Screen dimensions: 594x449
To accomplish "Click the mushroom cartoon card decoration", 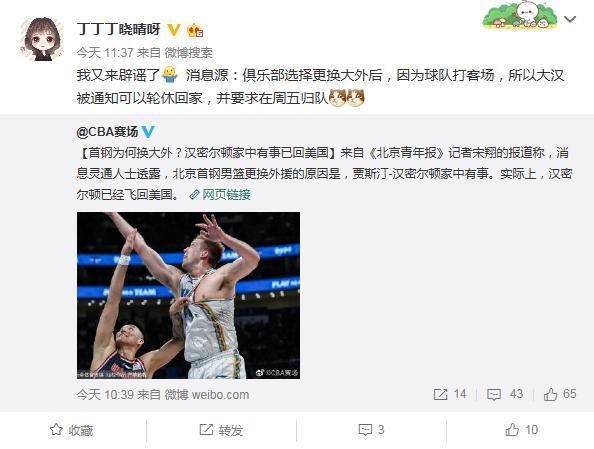I will [520, 15].
